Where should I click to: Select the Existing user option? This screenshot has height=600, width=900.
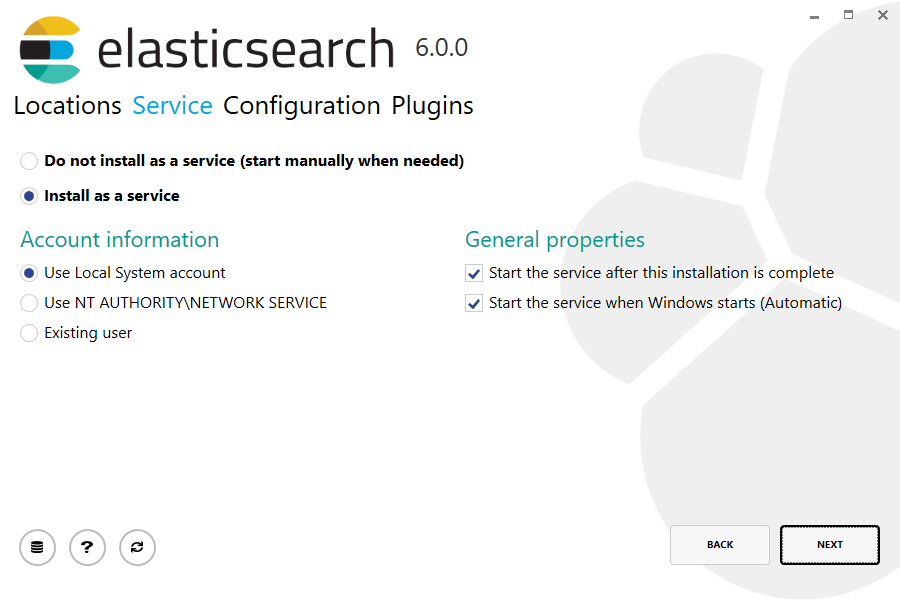coord(29,333)
